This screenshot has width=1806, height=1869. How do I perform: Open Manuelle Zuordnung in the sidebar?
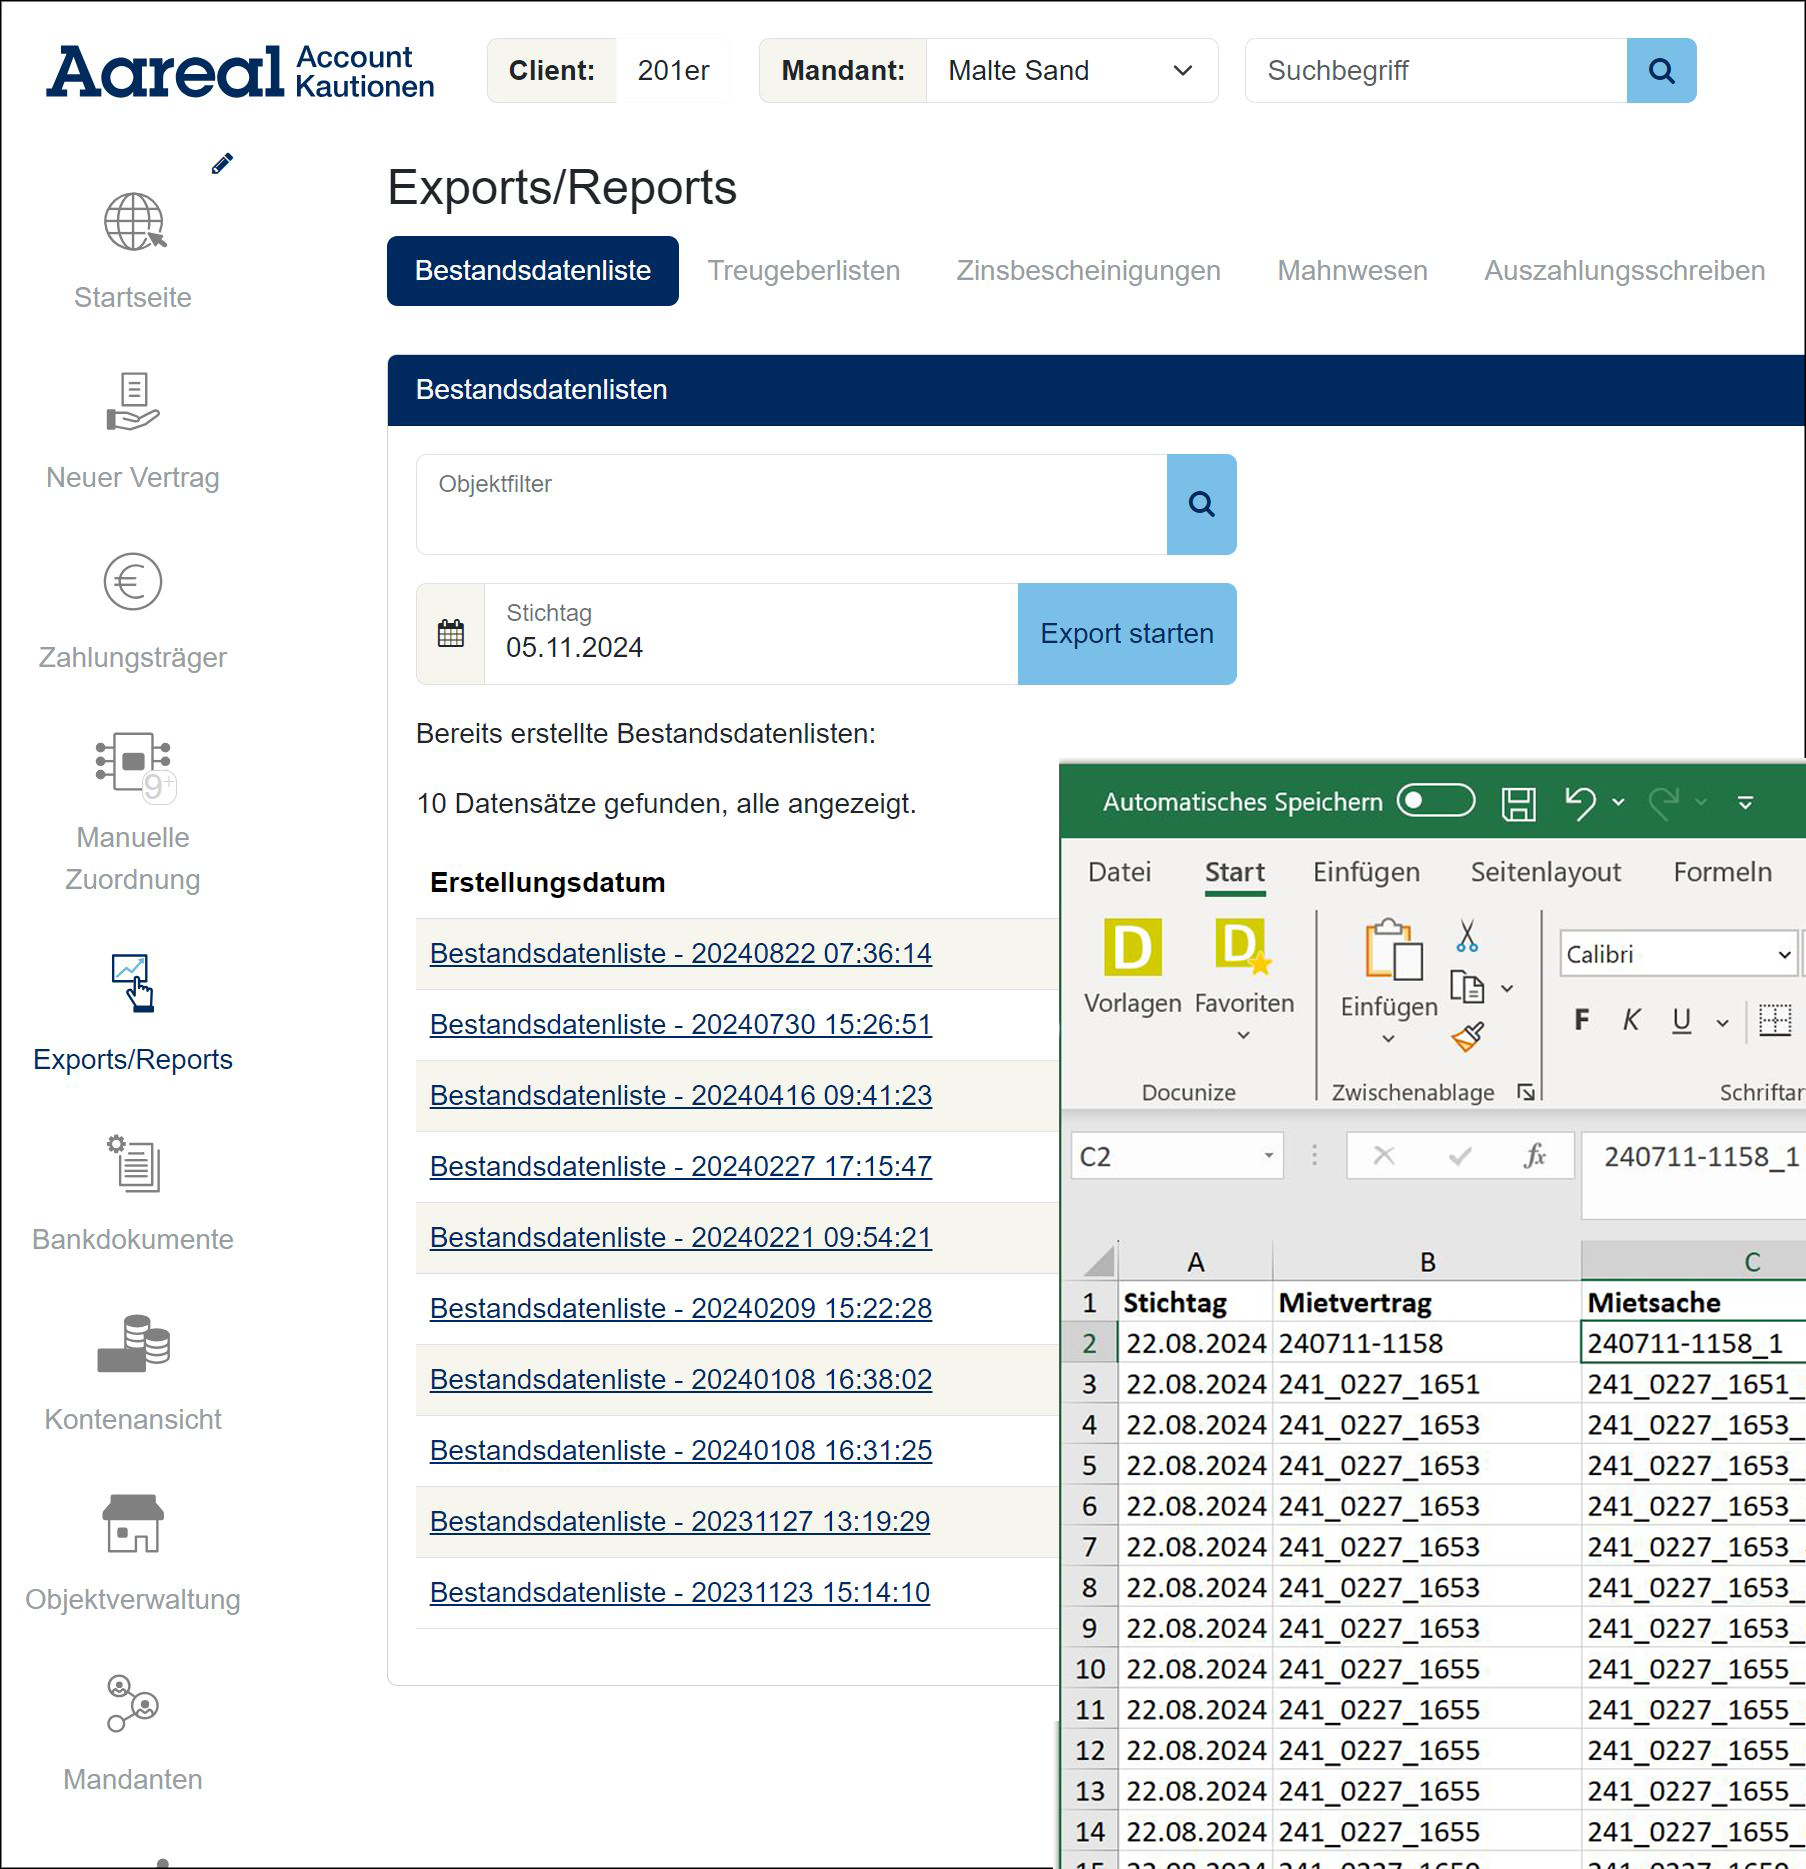tap(133, 765)
